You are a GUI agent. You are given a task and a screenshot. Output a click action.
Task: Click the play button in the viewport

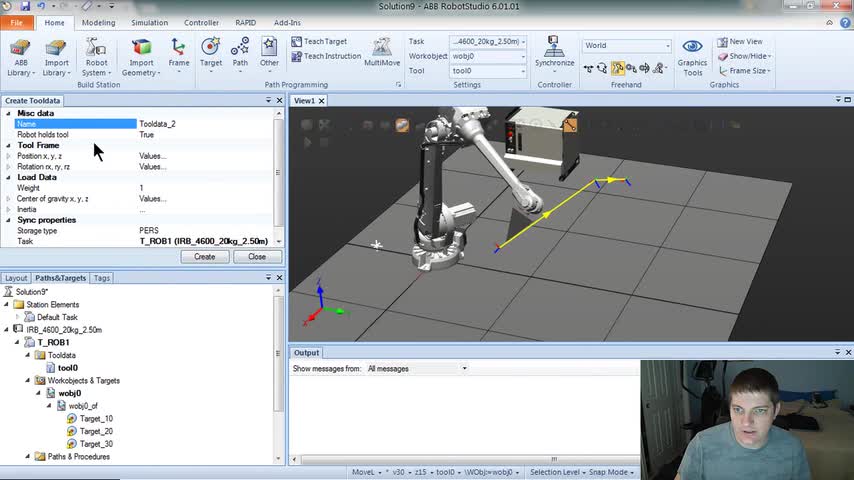click(307, 142)
